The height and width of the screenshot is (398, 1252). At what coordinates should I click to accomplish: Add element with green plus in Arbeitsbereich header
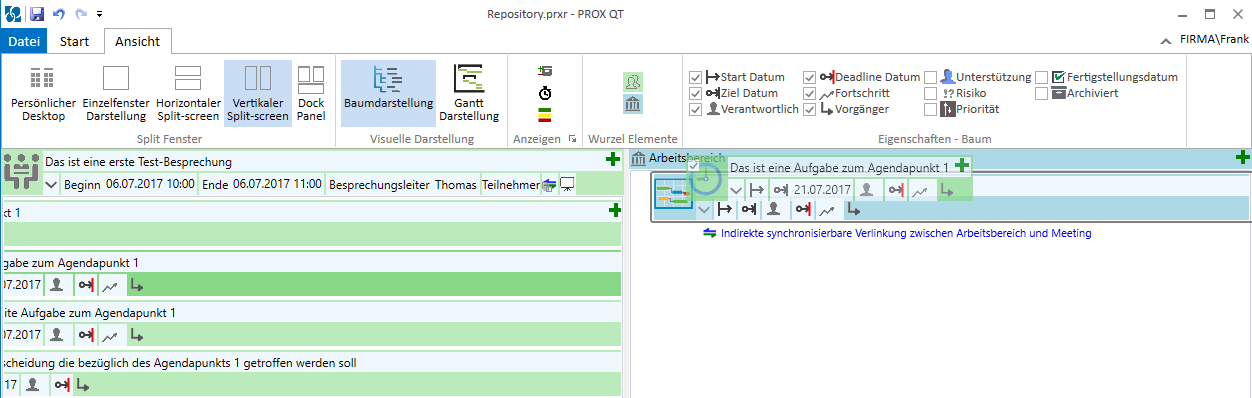(1243, 157)
